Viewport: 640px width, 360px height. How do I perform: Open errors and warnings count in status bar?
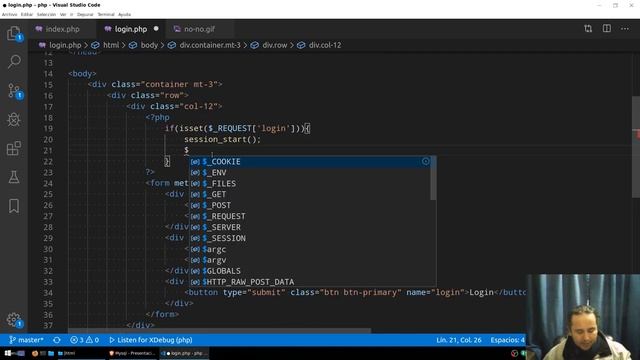(x=84, y=340)
